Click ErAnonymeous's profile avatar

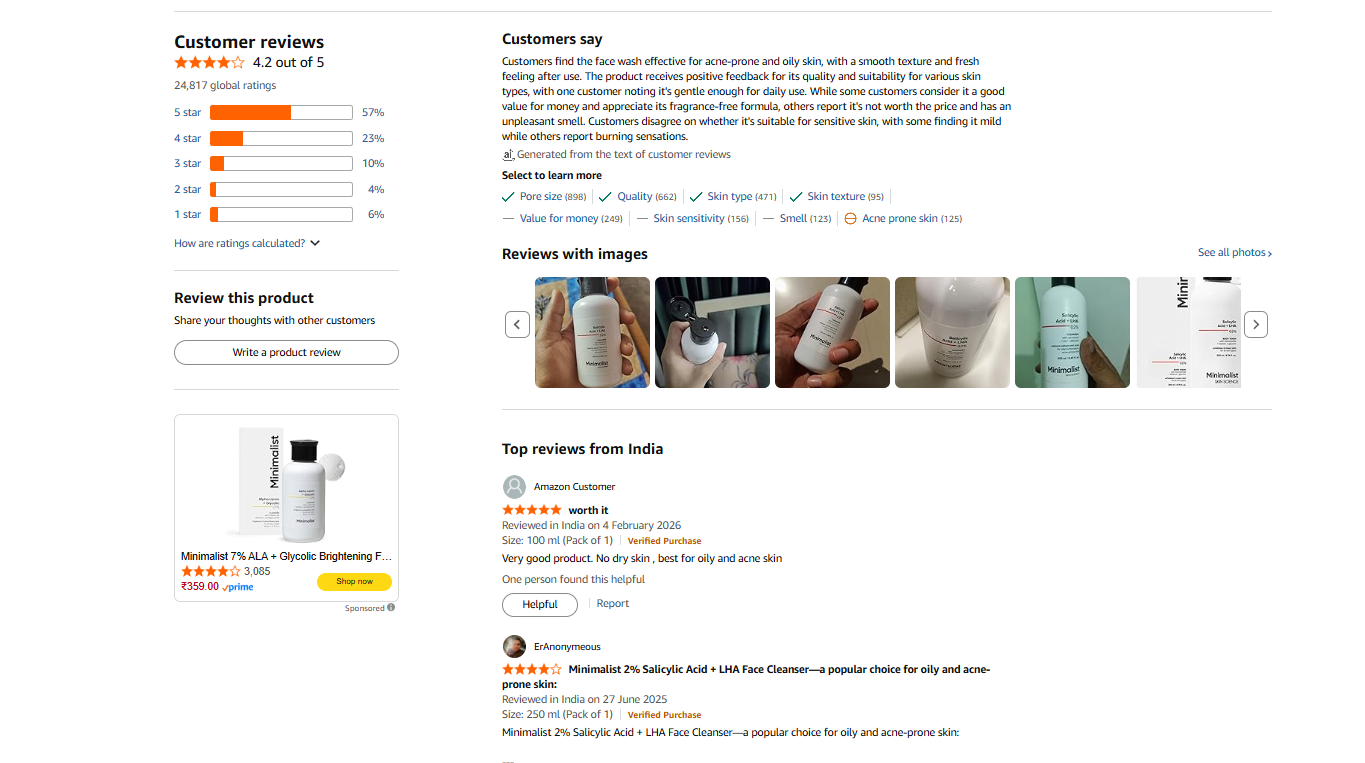click(x=514, y=646)
